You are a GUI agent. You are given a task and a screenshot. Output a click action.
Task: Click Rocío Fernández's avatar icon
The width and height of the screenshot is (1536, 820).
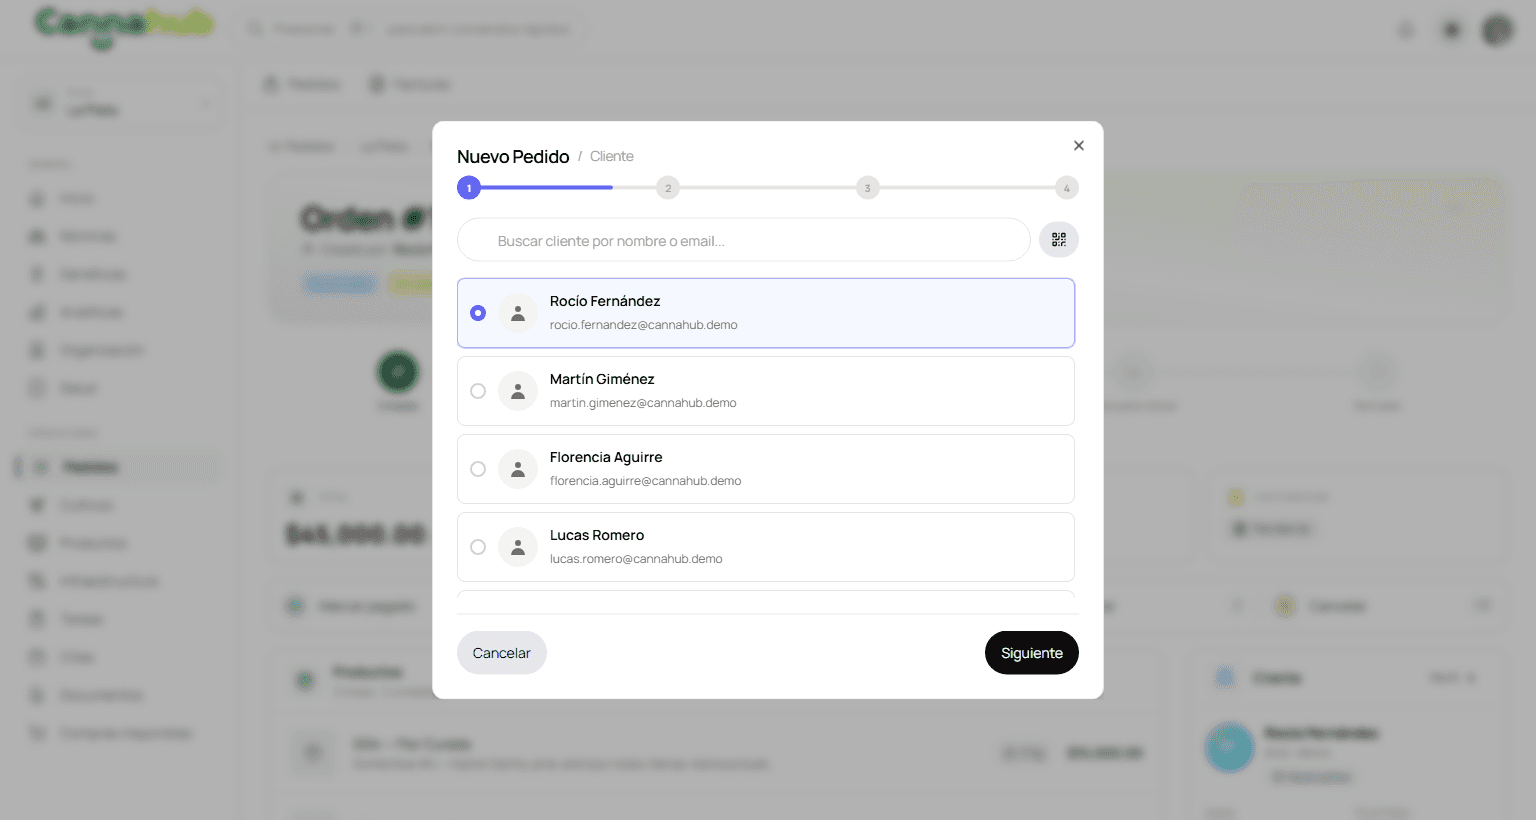click(x=518, y=313)
